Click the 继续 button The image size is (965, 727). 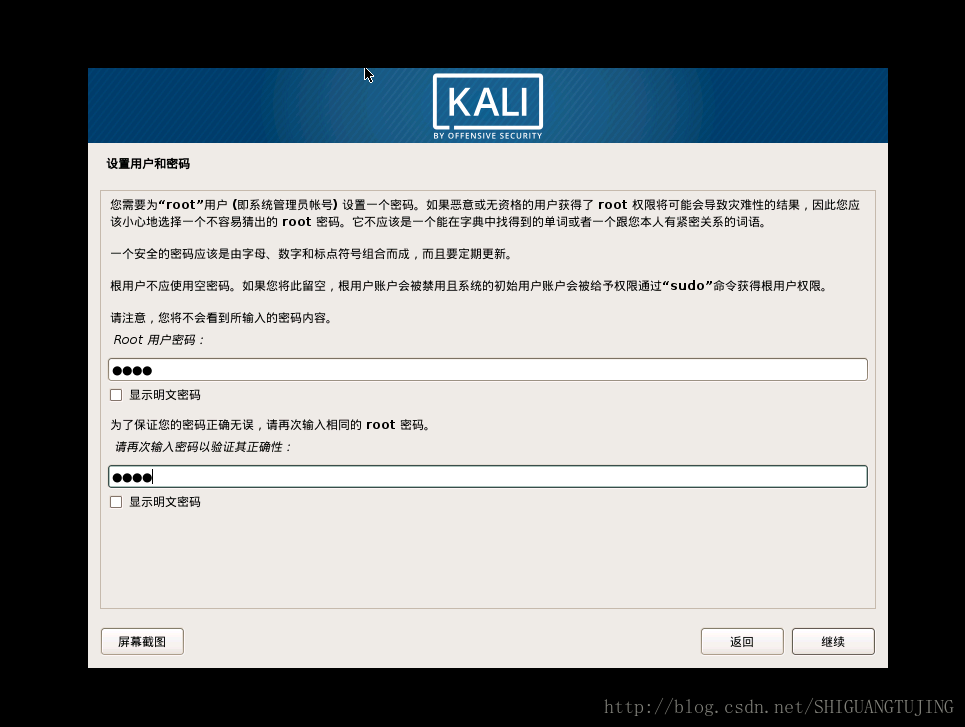pos(833,641)
